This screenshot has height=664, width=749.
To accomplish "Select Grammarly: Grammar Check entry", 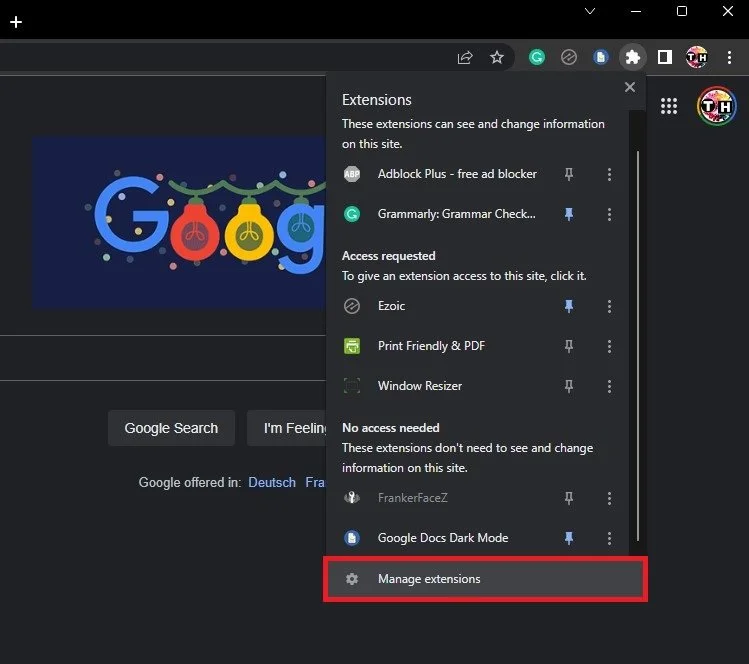I will point(457,214).
